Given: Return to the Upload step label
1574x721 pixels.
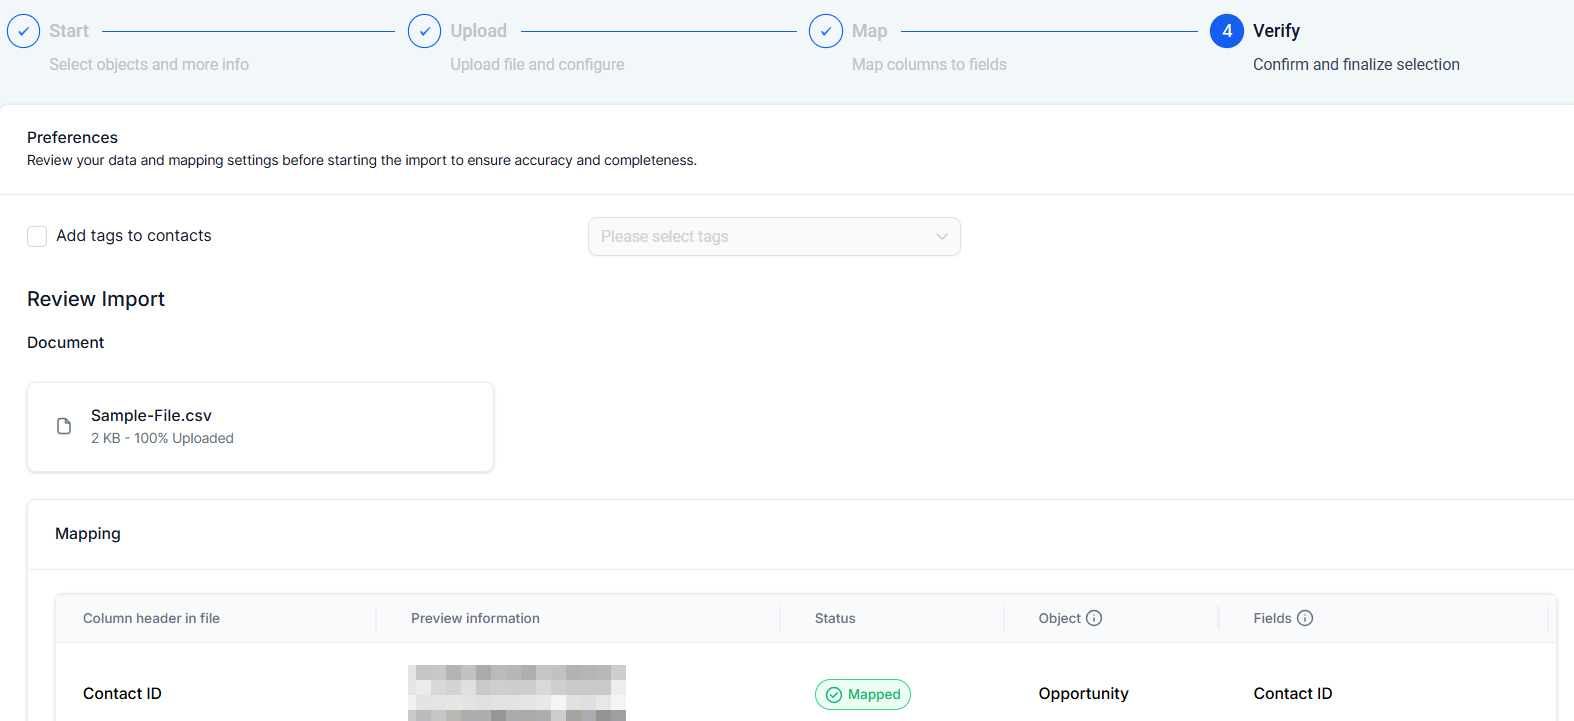Looking at the screenshot, I should click(478, 31).
